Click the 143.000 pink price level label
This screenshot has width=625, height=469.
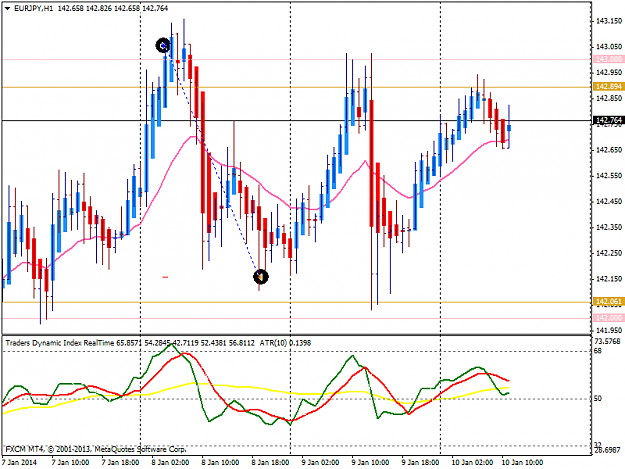(608, 59)
